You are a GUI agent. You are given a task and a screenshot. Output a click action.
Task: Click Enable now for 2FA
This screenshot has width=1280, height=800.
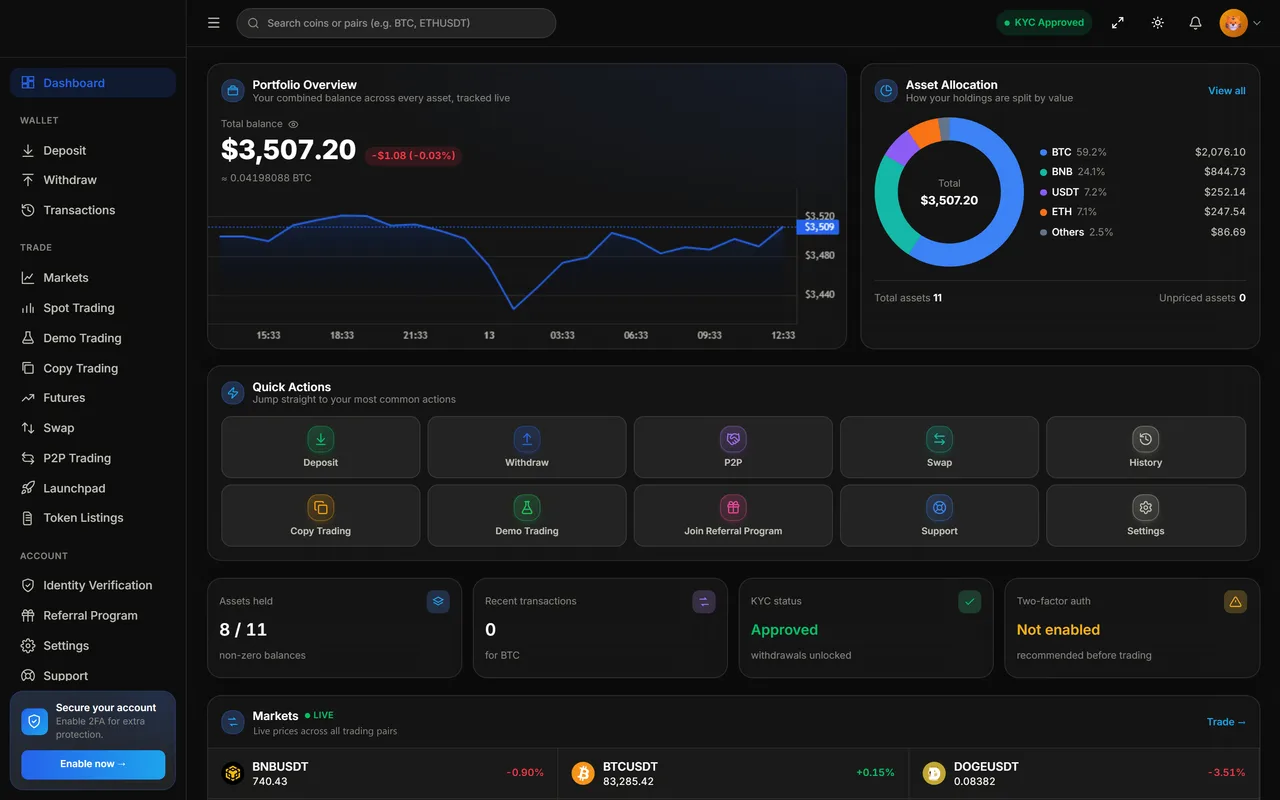tap(93, 764)
